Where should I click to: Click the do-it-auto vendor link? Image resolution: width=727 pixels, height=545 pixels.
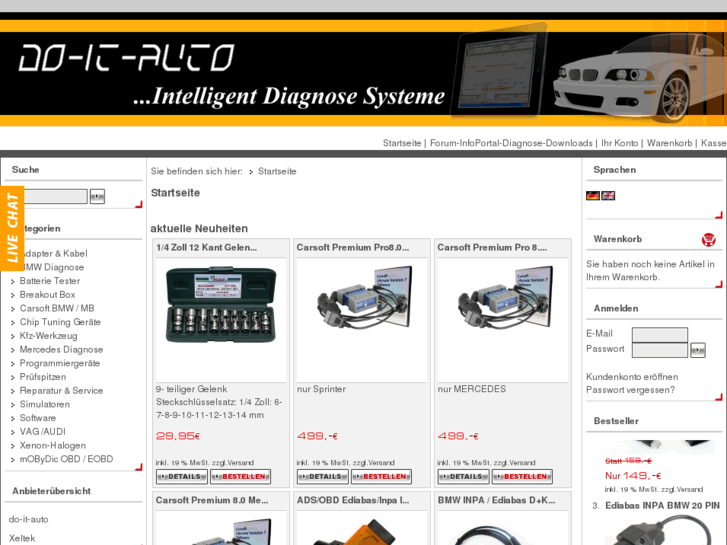pyautogui.click(x=29, y=519)
